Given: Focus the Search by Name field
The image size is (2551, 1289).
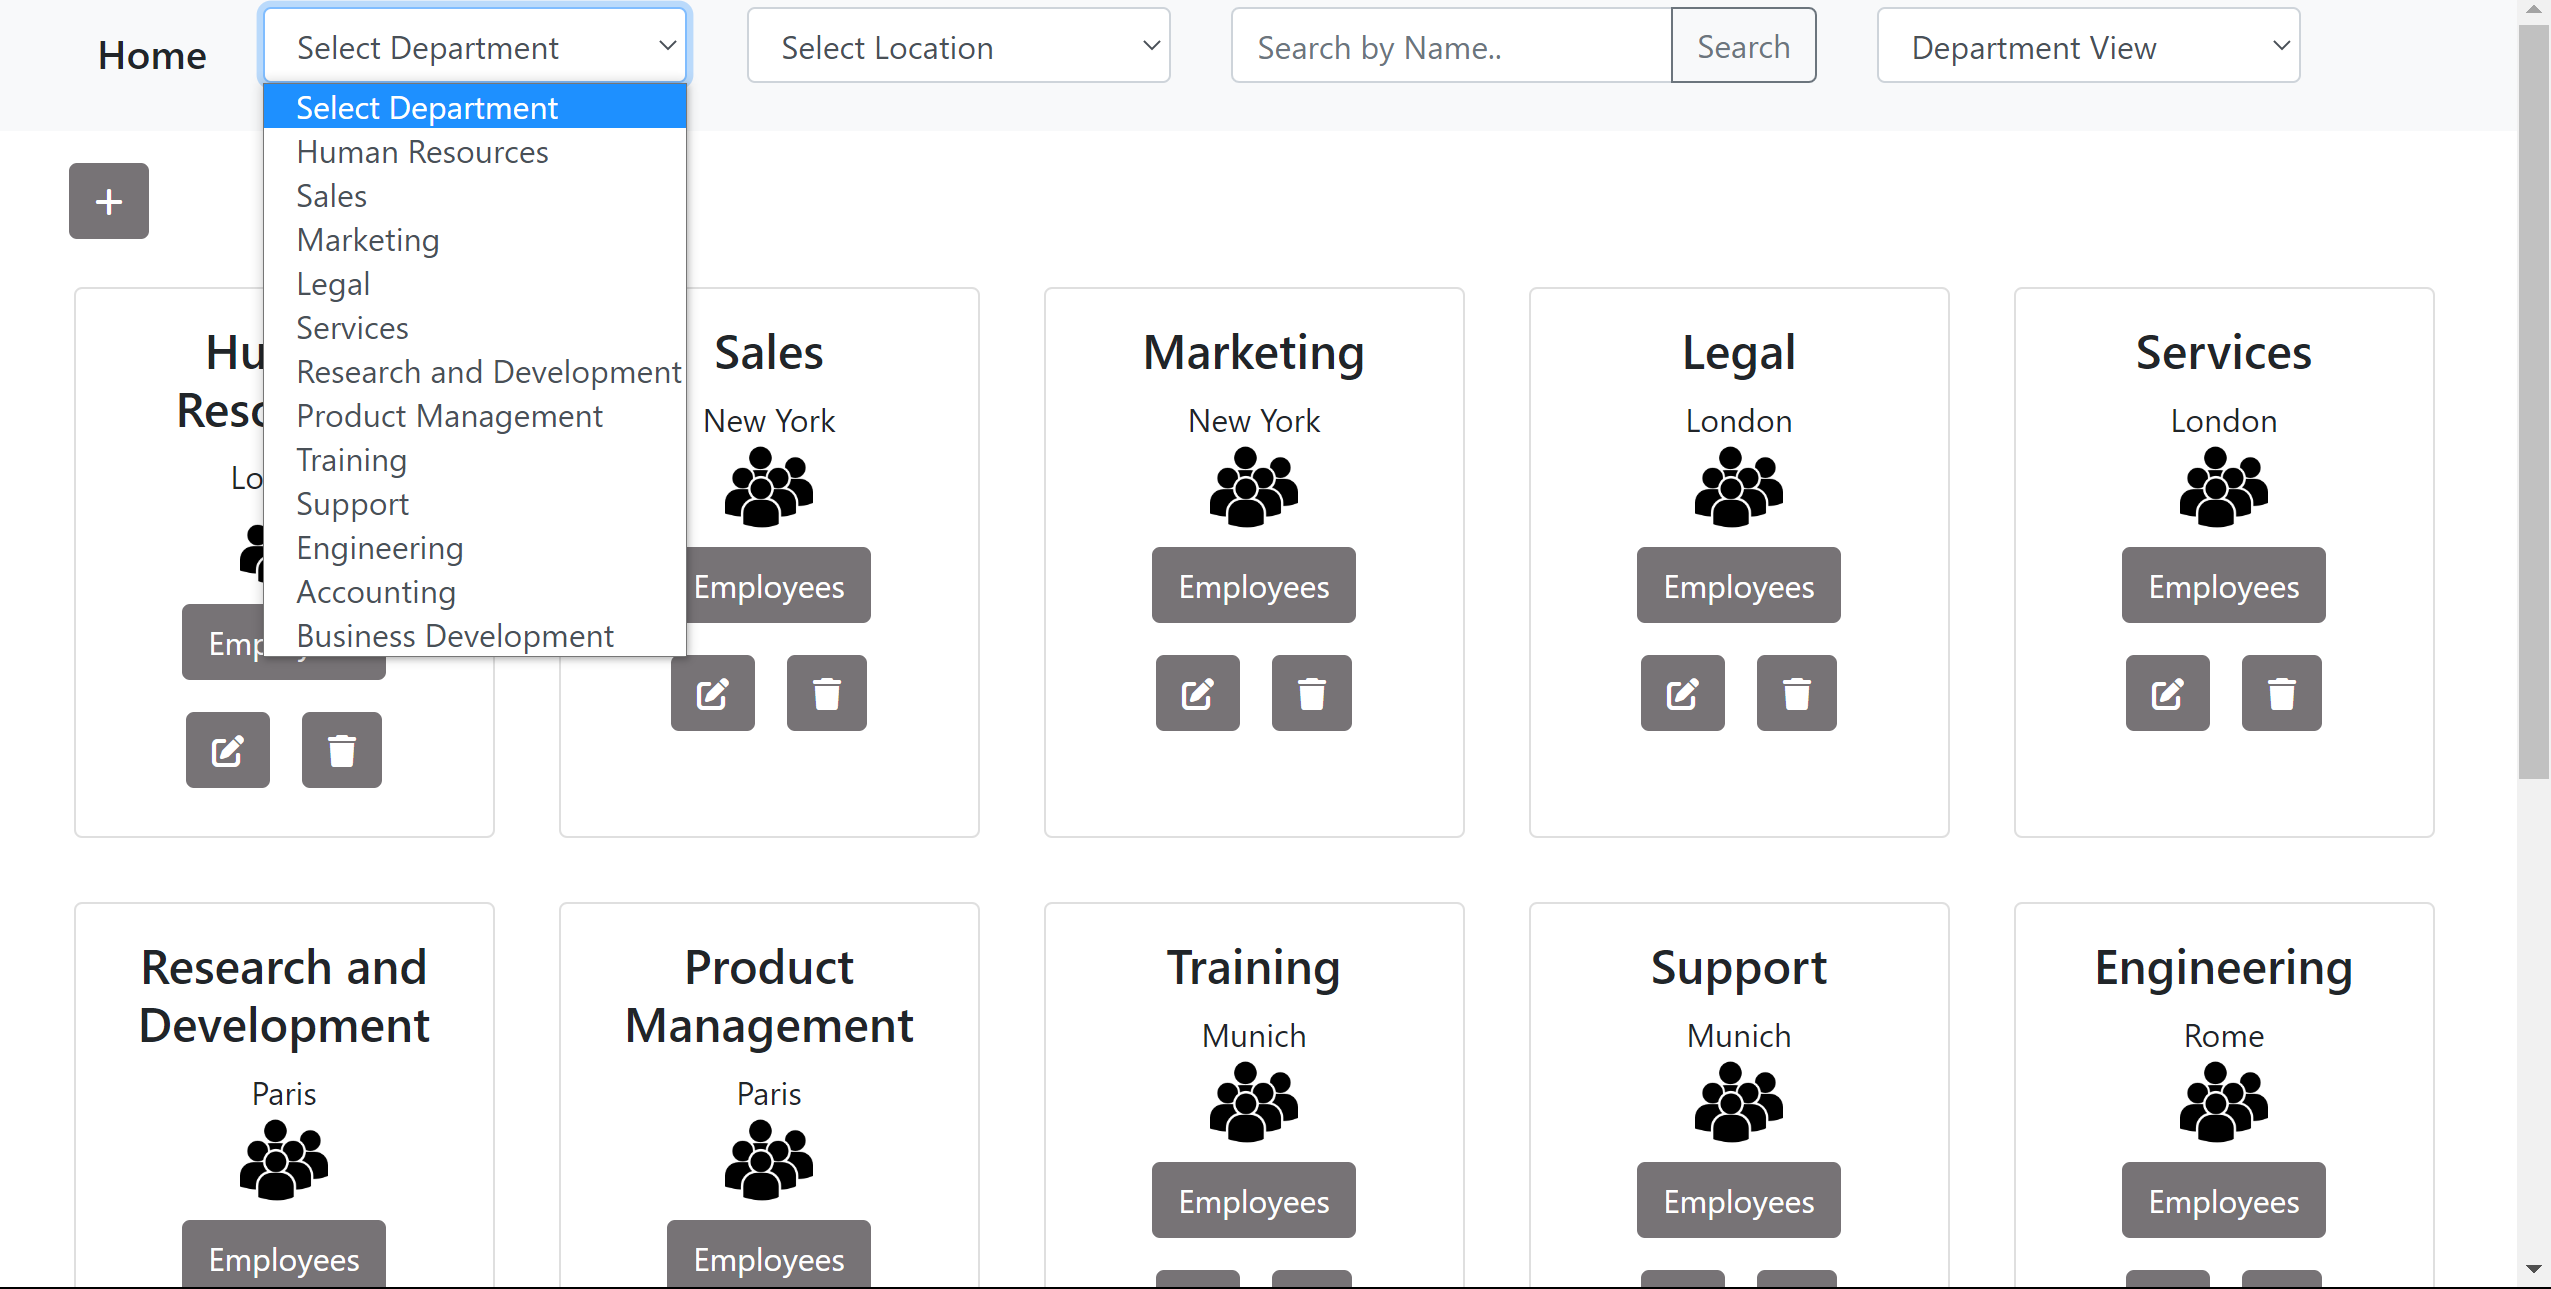Looking at the screenshot, I should 1450,46.
